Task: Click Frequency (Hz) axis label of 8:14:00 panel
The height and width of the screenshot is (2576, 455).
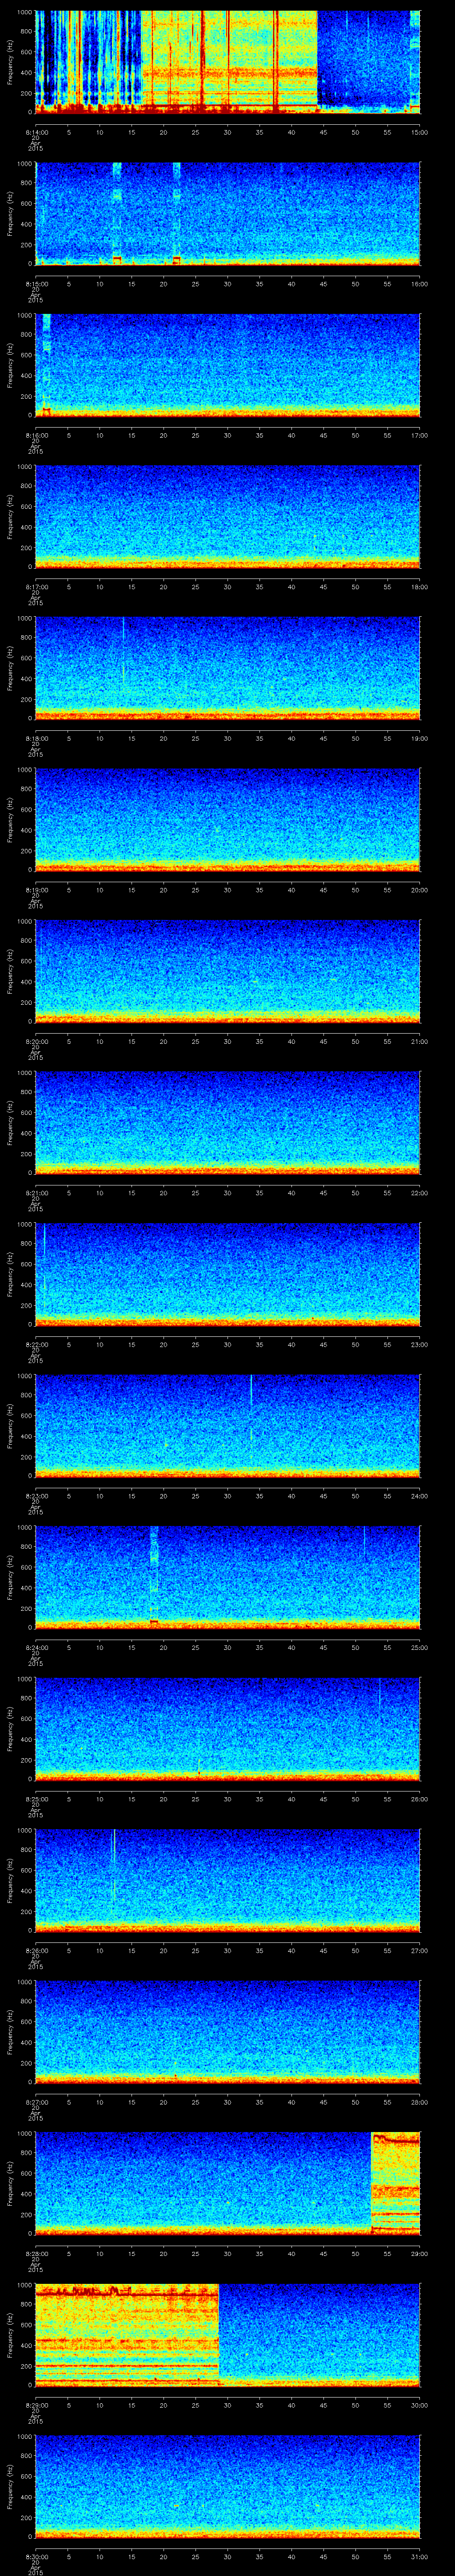Action: point(10,62)
